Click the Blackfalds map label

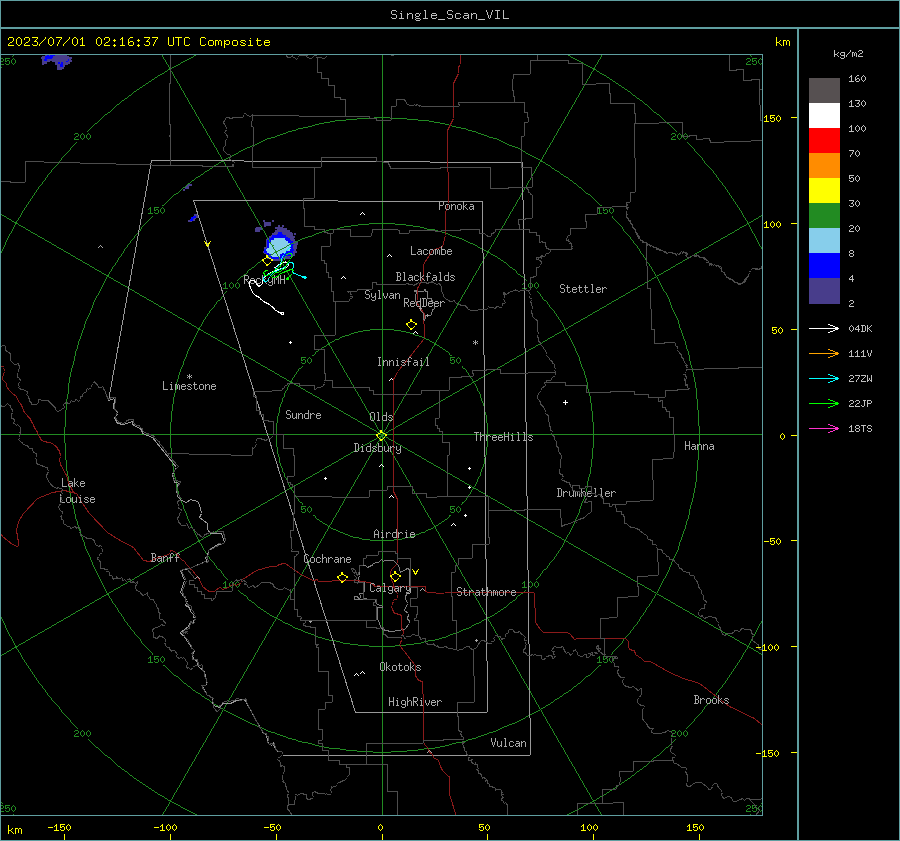(x=425, y=277)
